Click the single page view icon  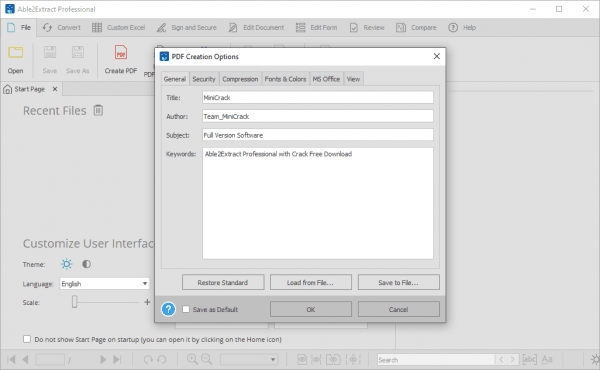(302, 359)
